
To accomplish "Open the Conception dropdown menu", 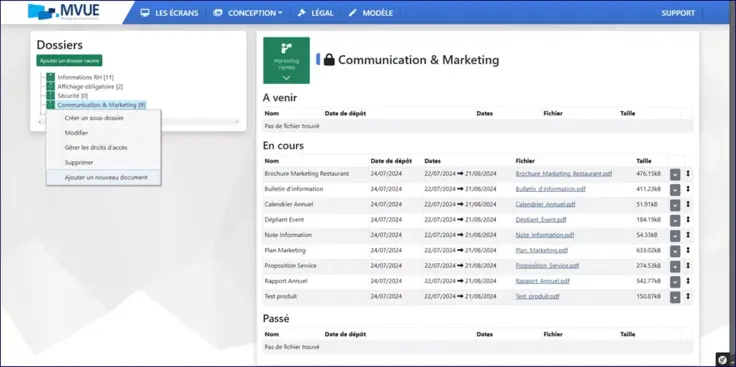I will pyautogui.click(x=247, y=13).
